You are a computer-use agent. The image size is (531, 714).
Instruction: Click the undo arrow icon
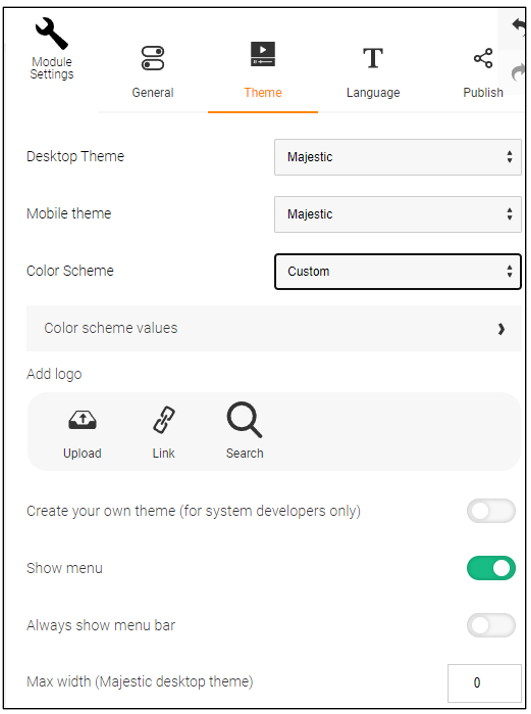(x=518, y=25)
